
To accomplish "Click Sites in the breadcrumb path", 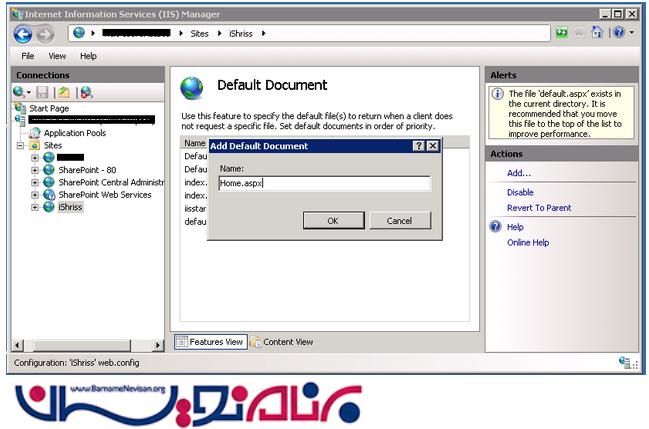I will (200, 34).
